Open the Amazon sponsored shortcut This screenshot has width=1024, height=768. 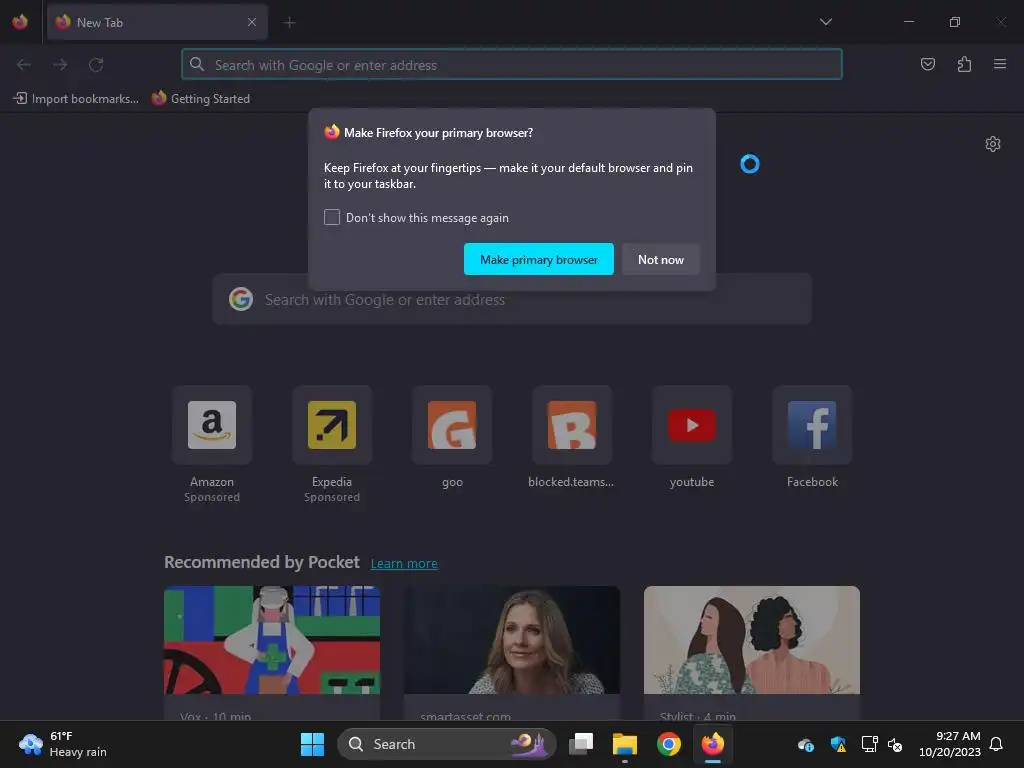[x=212, y=424]
